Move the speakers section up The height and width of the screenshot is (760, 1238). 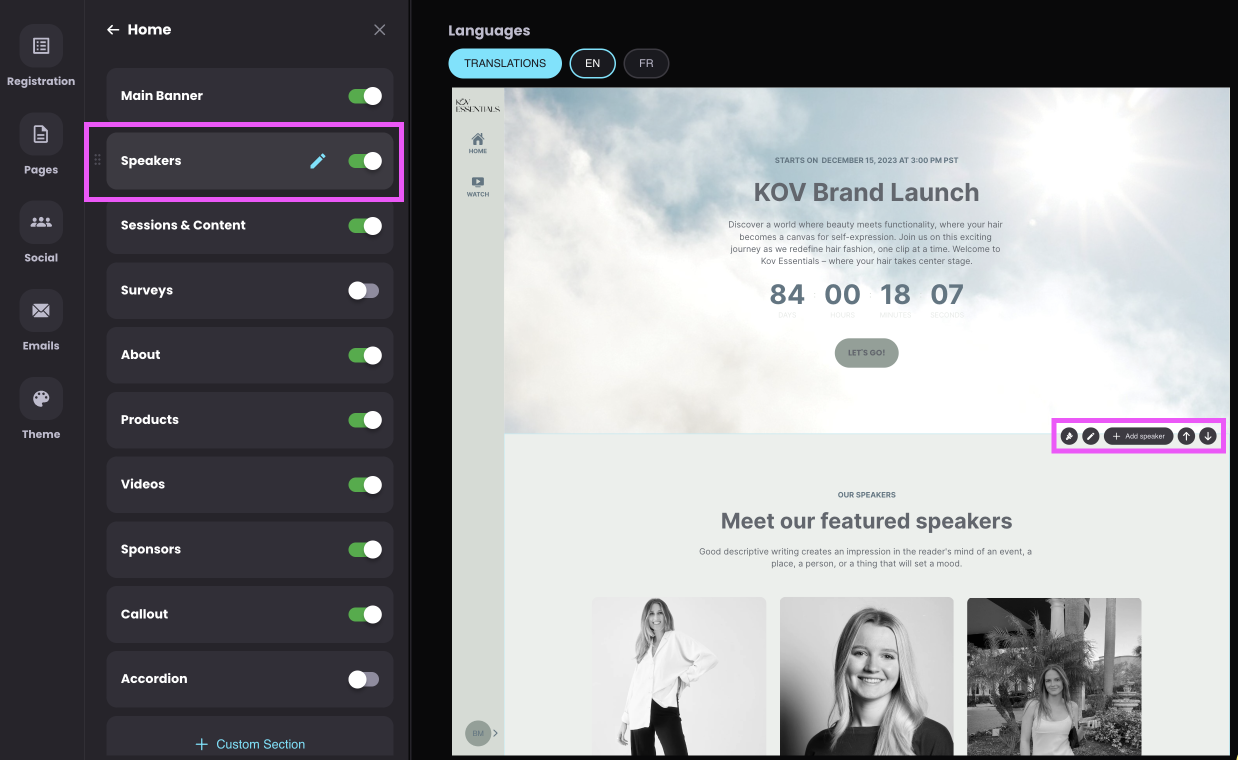(1186, 436)
